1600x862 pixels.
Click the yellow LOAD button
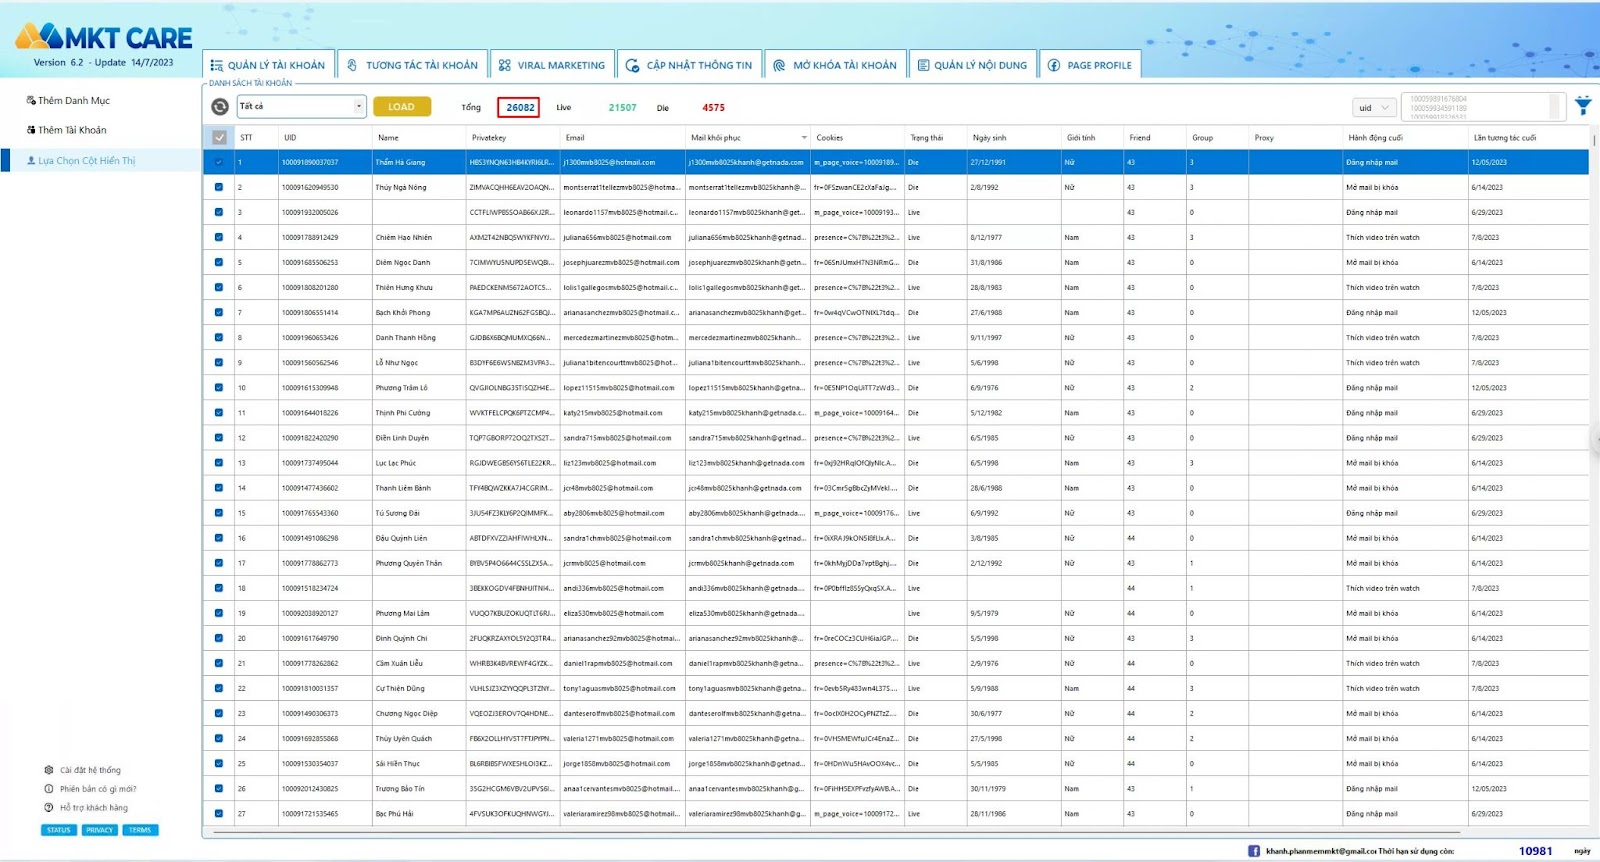[x=402, y=106]
